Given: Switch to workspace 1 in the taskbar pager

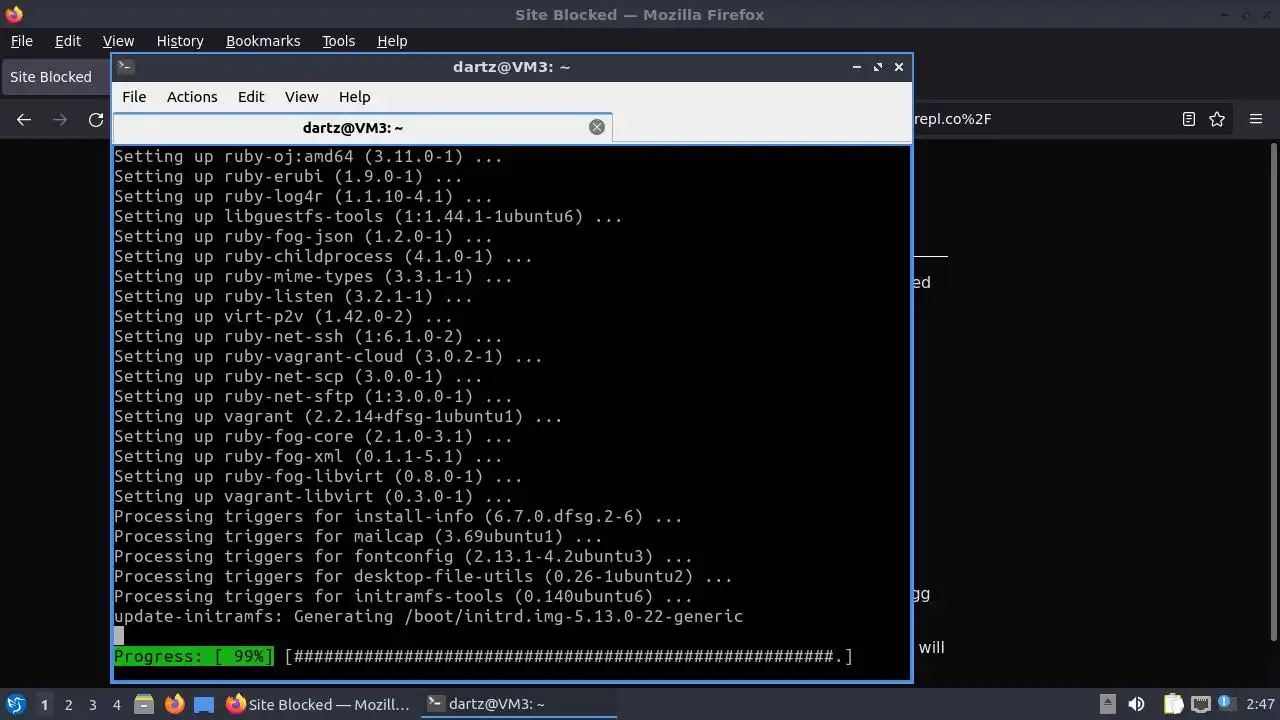Looking at the screenshot, I should point(44,704).
